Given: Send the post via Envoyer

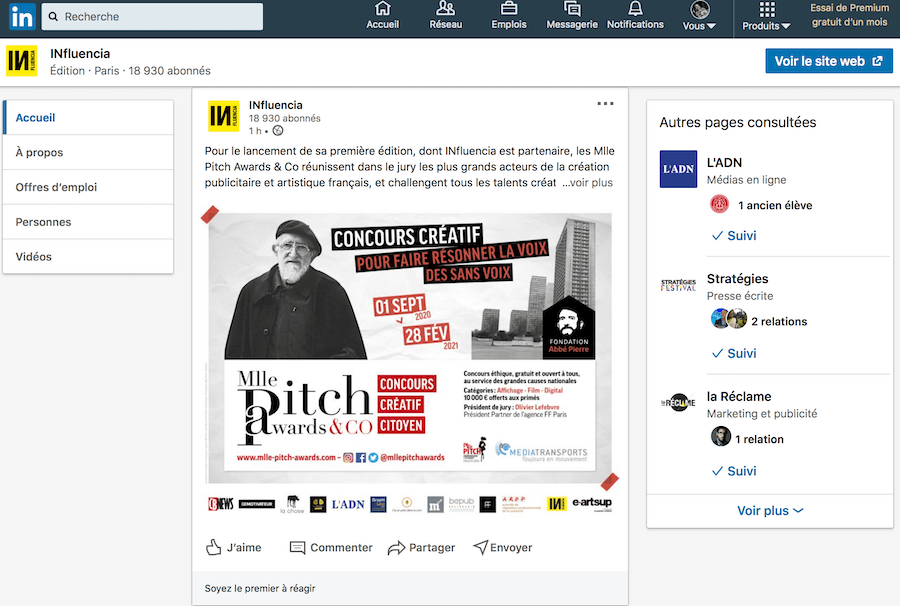Looking at the screenshot, I should point(503,547).
